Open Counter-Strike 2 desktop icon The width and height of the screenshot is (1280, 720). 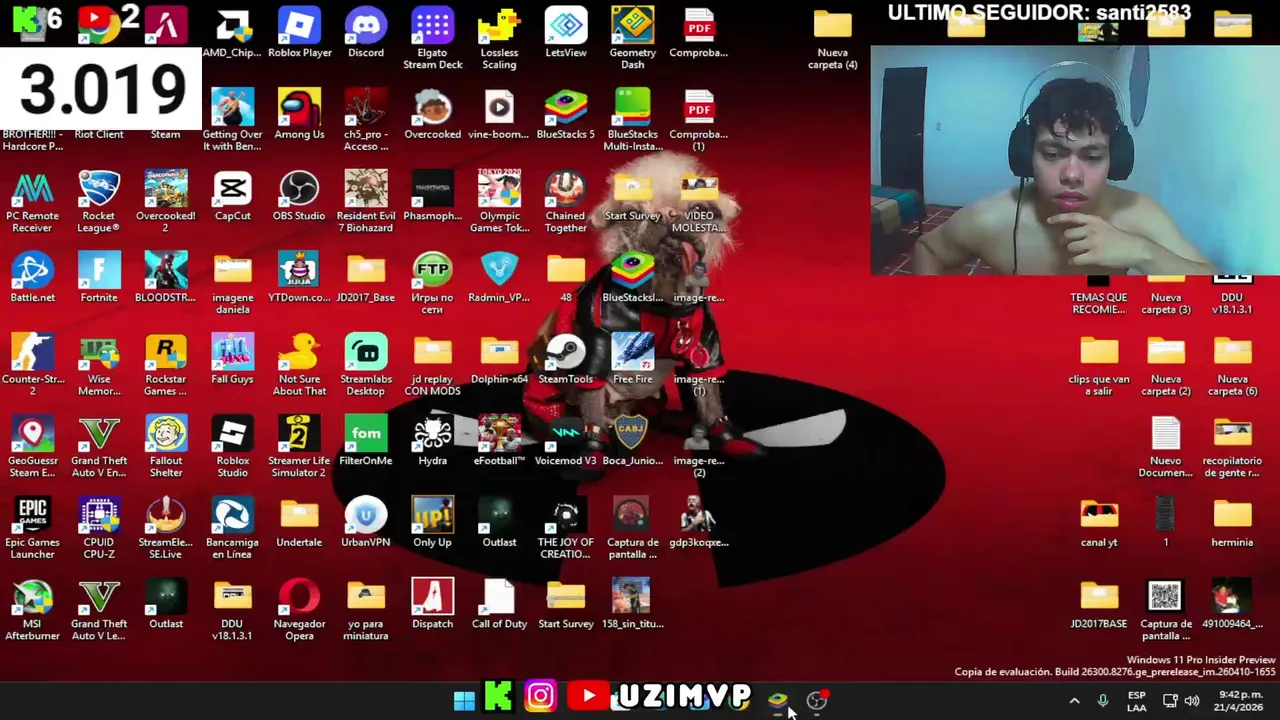tap(32, 366)
